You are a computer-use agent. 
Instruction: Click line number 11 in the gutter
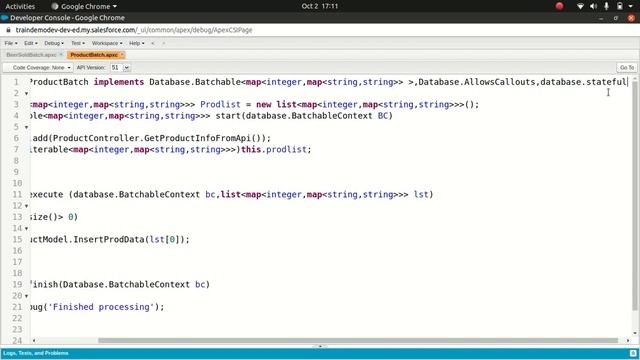click(x=17, y=194)
